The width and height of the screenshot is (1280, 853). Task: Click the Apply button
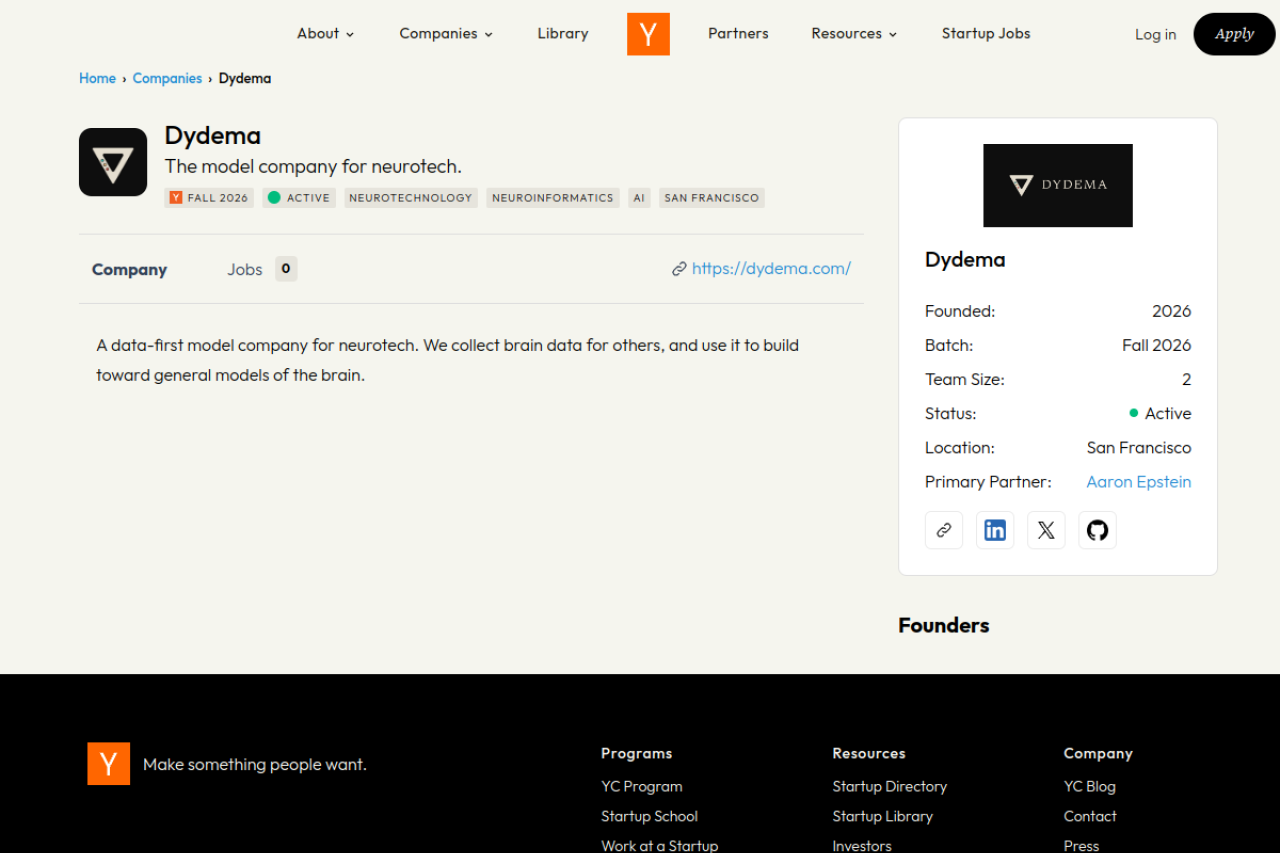pos(1235,34)
